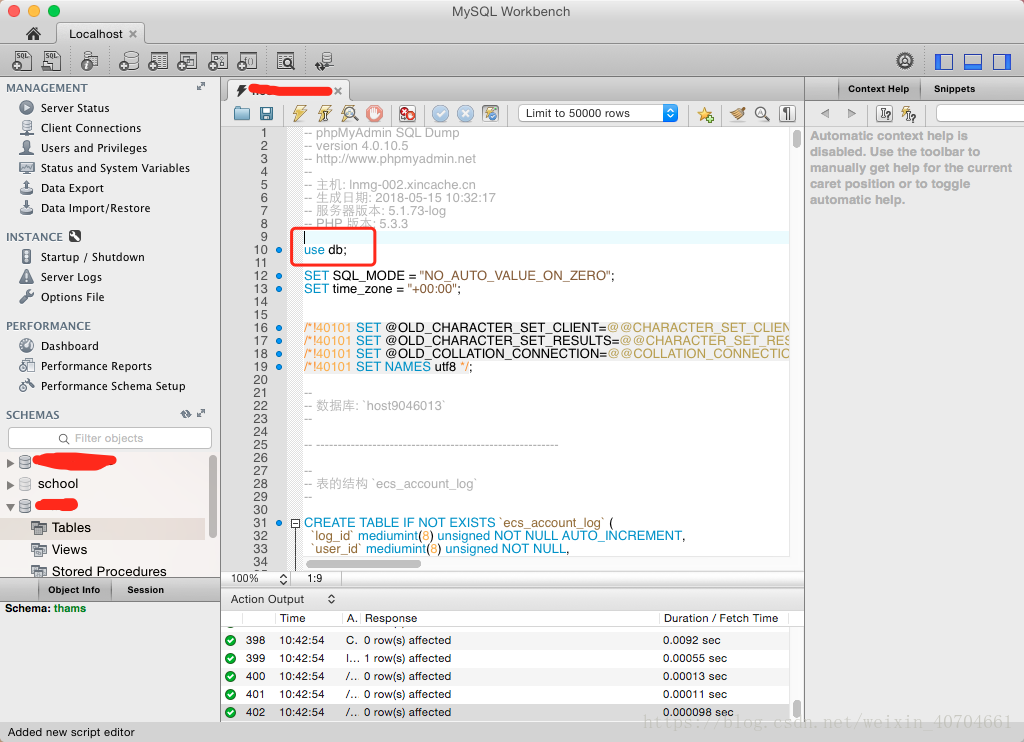Image resolution: width=1024 pixels, height=742 pixels.
Task: Toggle automatic context help
Action: [x=909, y=114]
